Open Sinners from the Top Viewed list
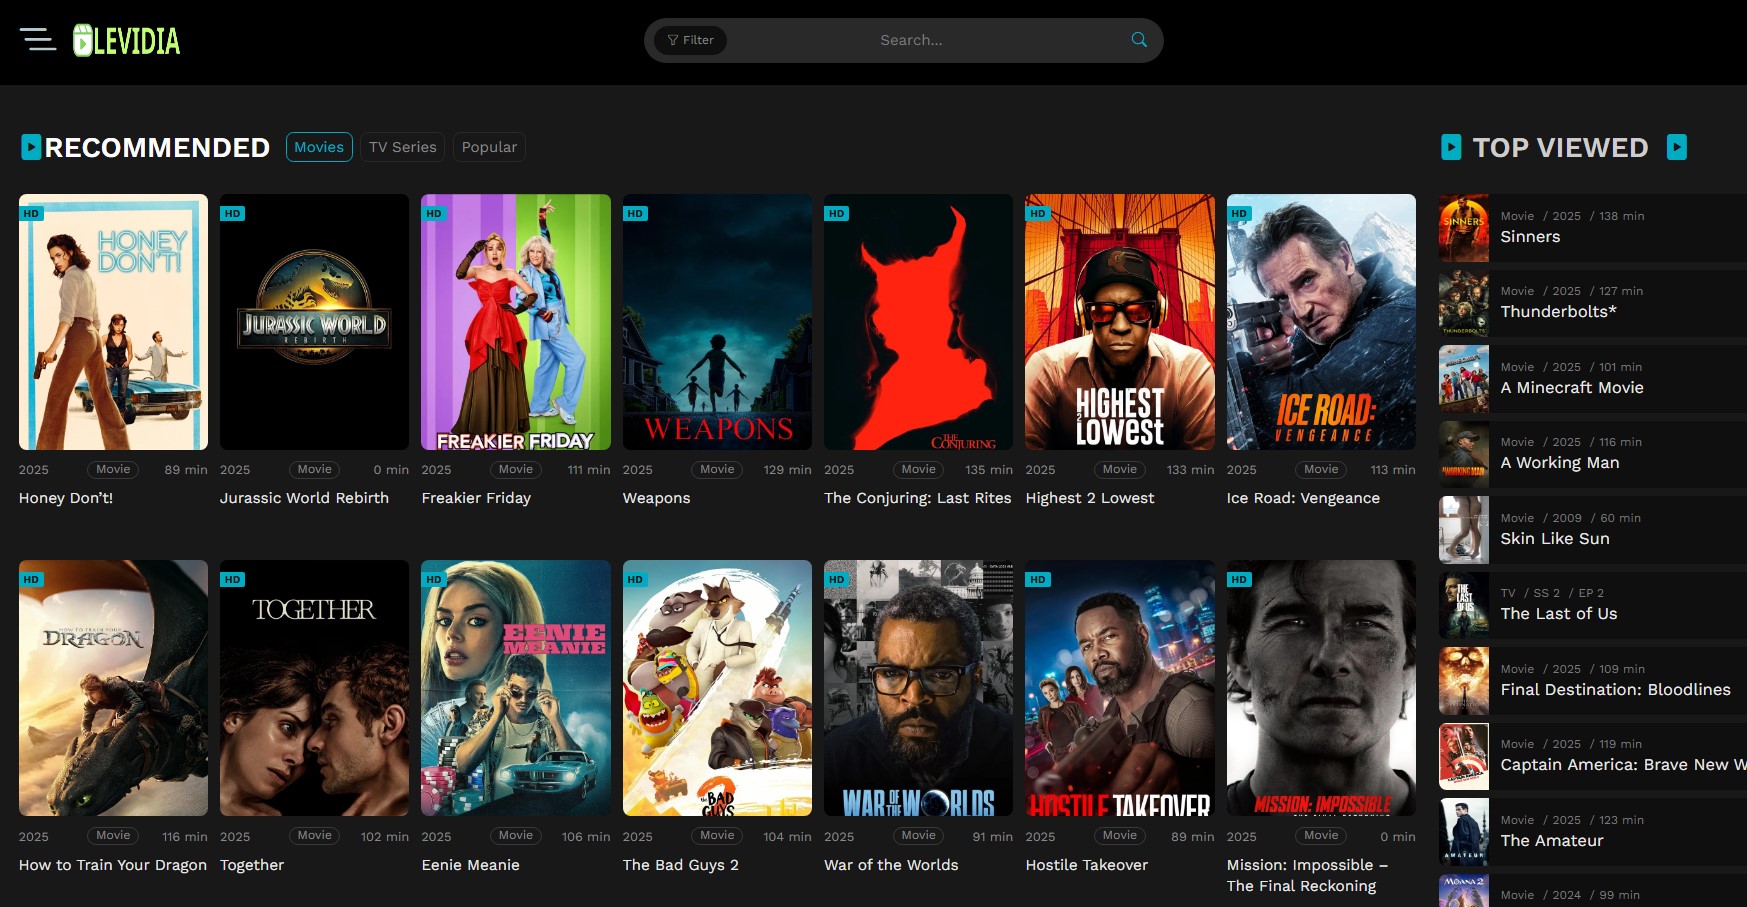 coord(1529,236)
